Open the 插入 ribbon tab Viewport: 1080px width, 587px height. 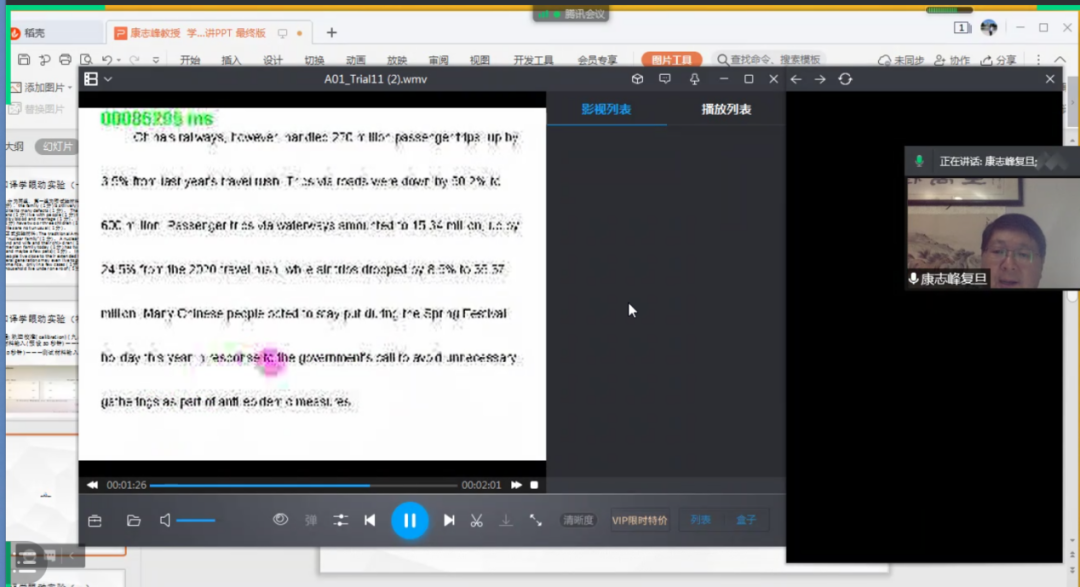[x=231, y=60]
